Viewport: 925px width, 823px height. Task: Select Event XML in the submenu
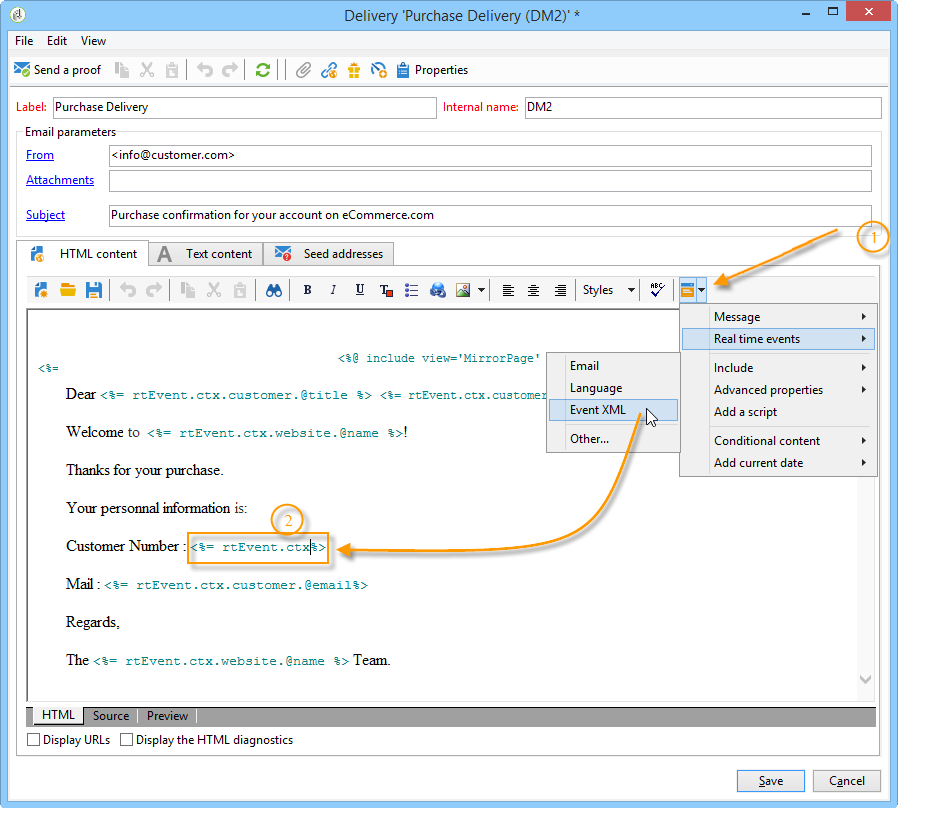(613, 410)
